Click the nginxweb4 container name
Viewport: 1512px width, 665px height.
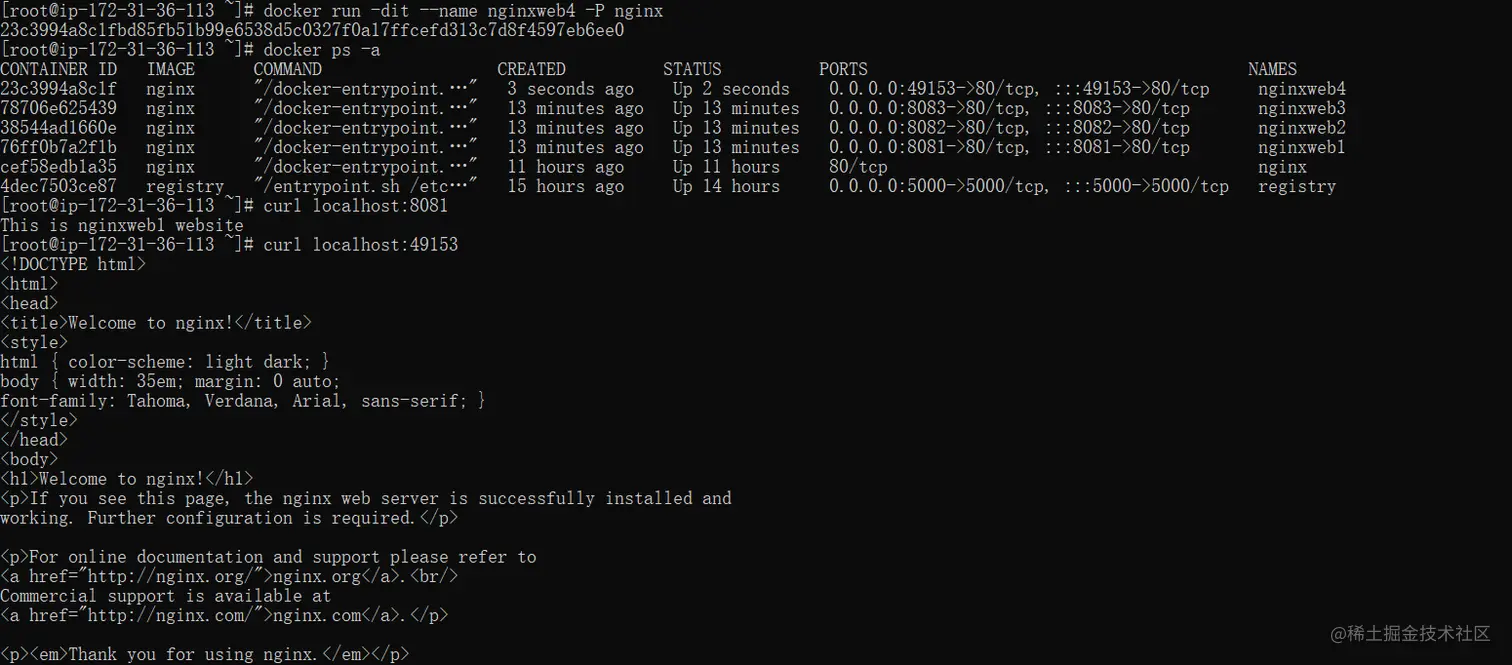[1301, 89]
